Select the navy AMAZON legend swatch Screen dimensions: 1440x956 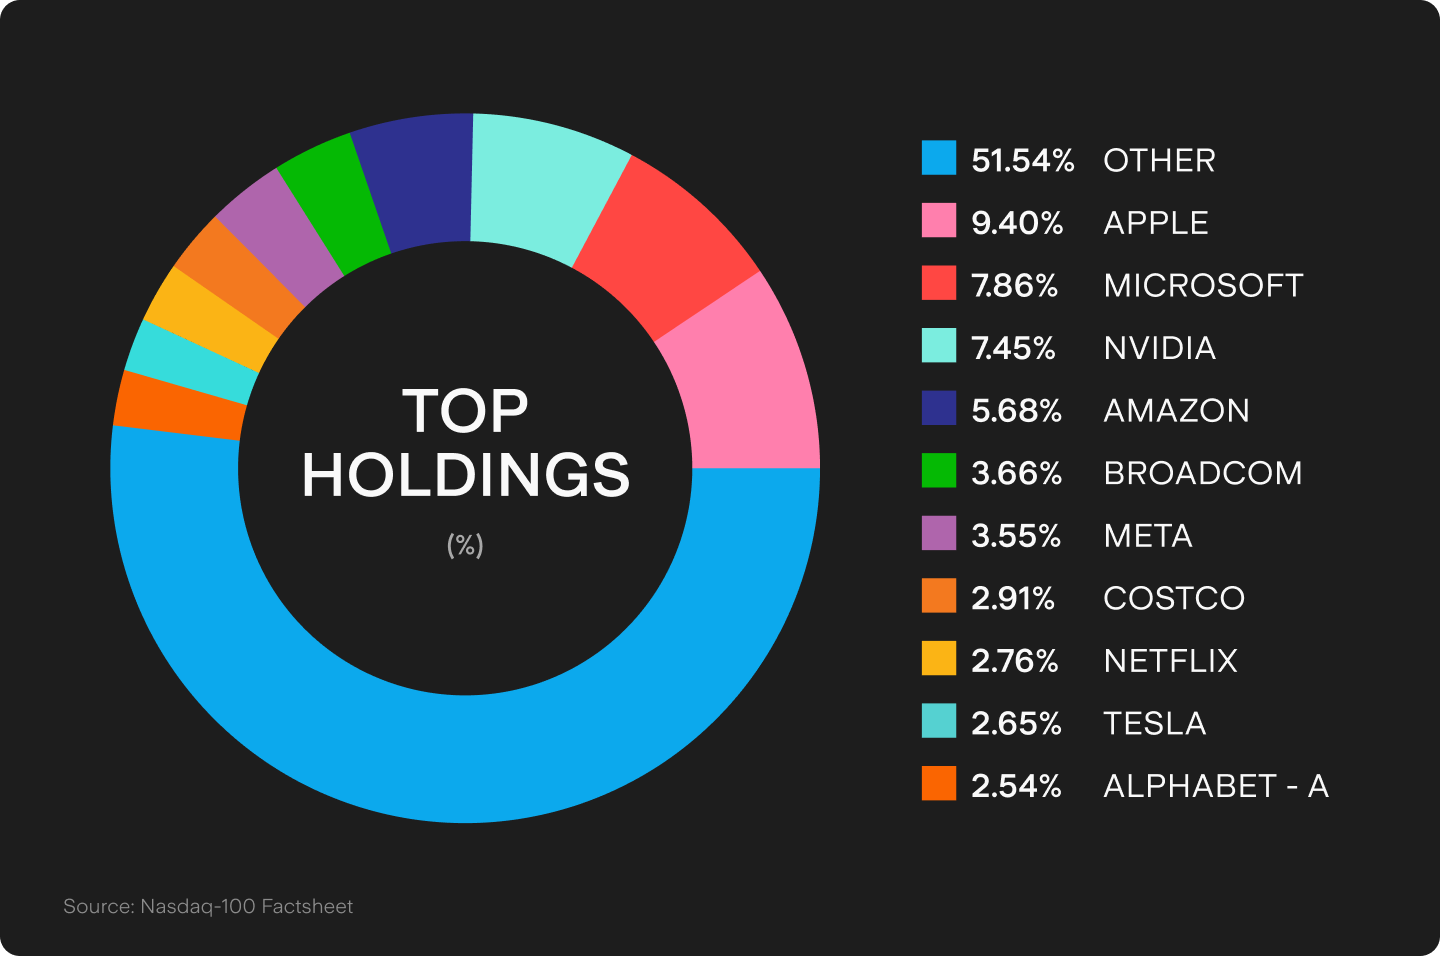point(938,408)
